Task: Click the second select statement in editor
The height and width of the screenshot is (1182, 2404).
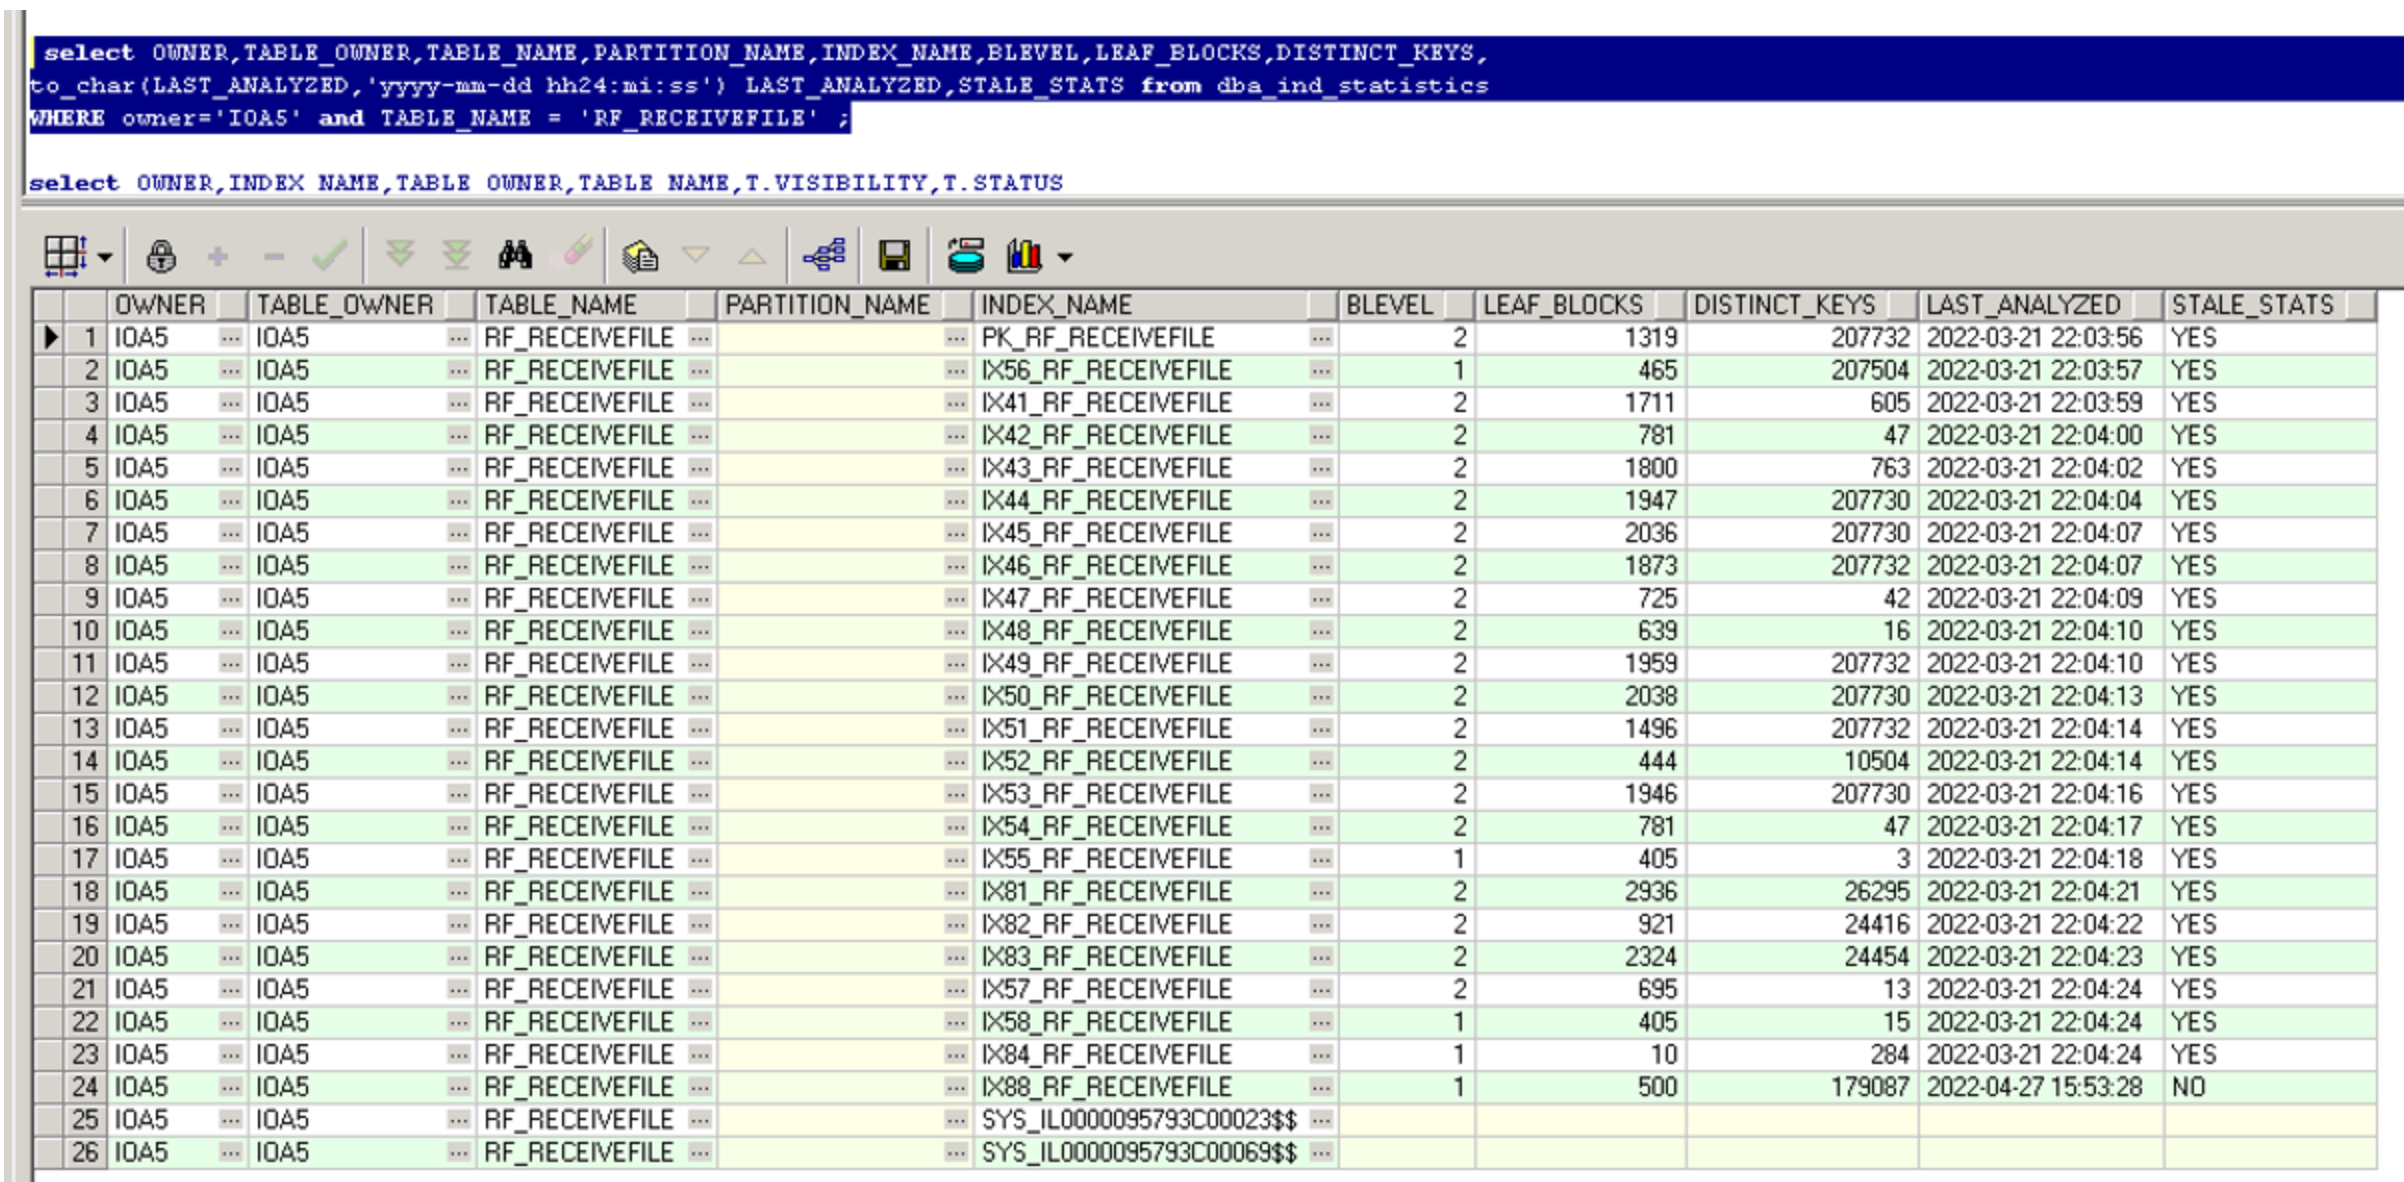Action: [x=545, y=183]
